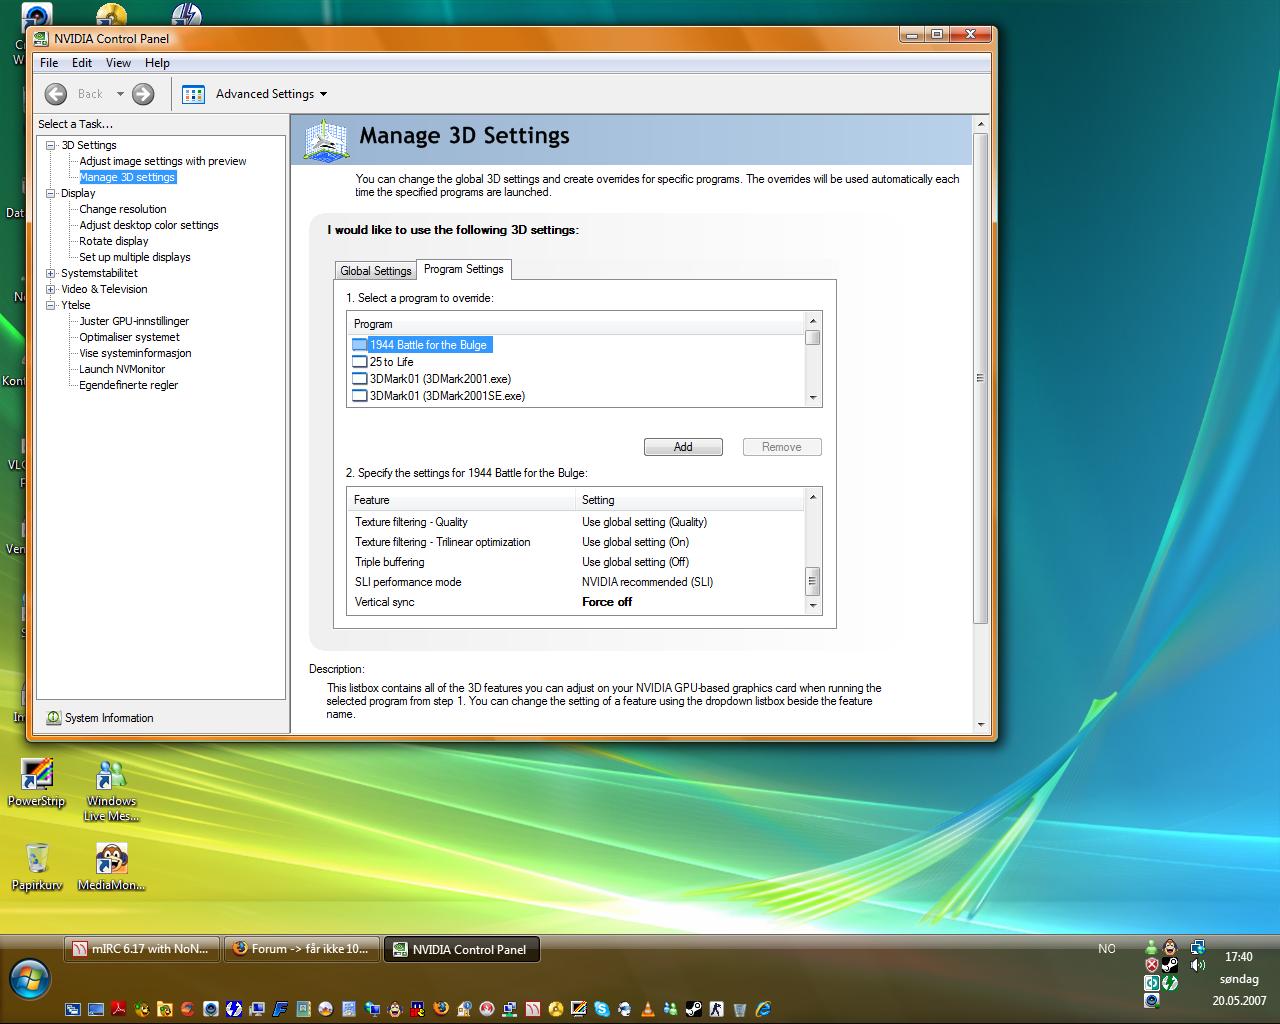Expand the Video & Television node
Image resolution: width=1280 pixels, height=1024 pixels.
coord(51,289)
